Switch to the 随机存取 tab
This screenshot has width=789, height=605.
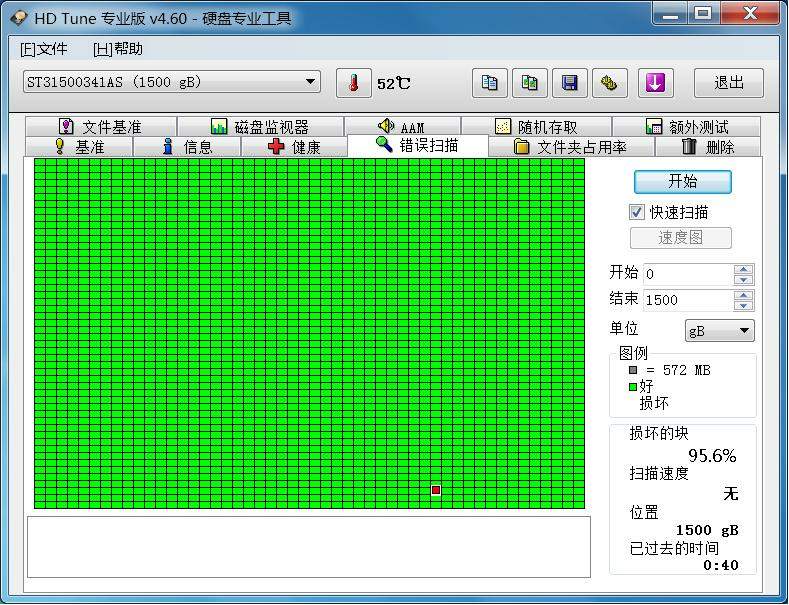(536, 126)
